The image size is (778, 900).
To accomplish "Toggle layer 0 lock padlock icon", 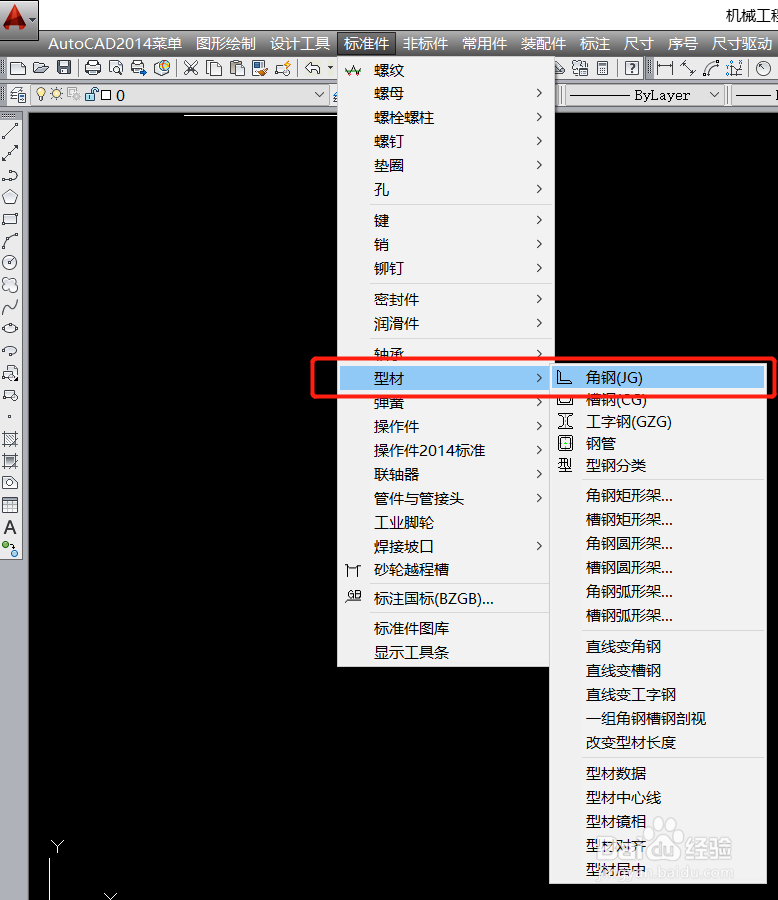I will [90, 94].
